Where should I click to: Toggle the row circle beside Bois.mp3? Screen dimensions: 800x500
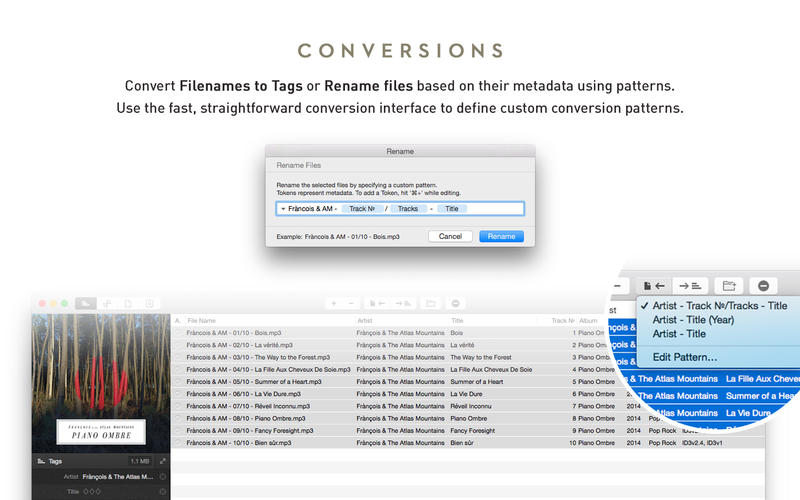coord(178,332)
